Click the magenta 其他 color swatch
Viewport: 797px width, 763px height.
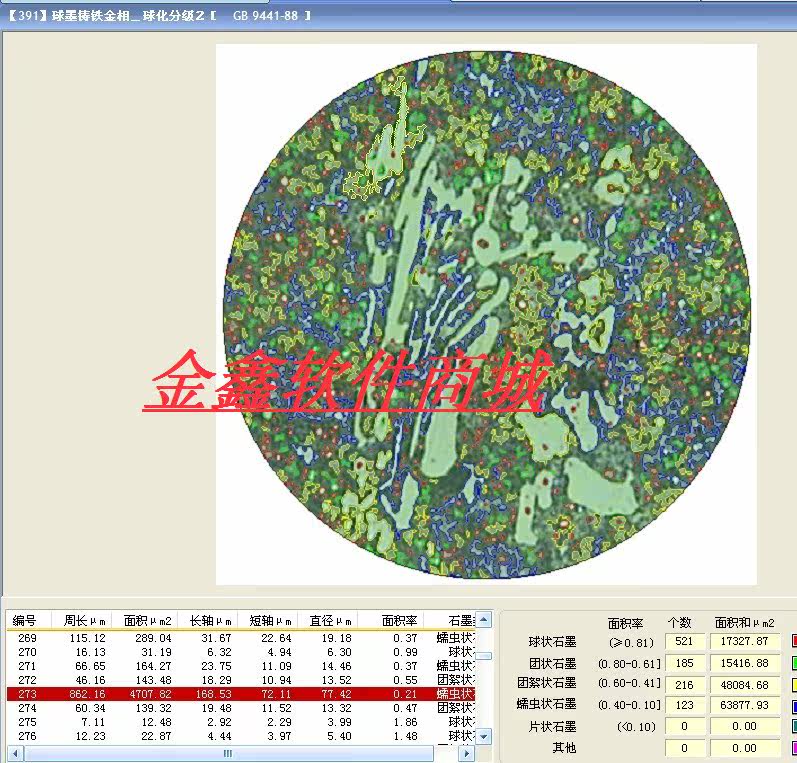pos(793,747)
